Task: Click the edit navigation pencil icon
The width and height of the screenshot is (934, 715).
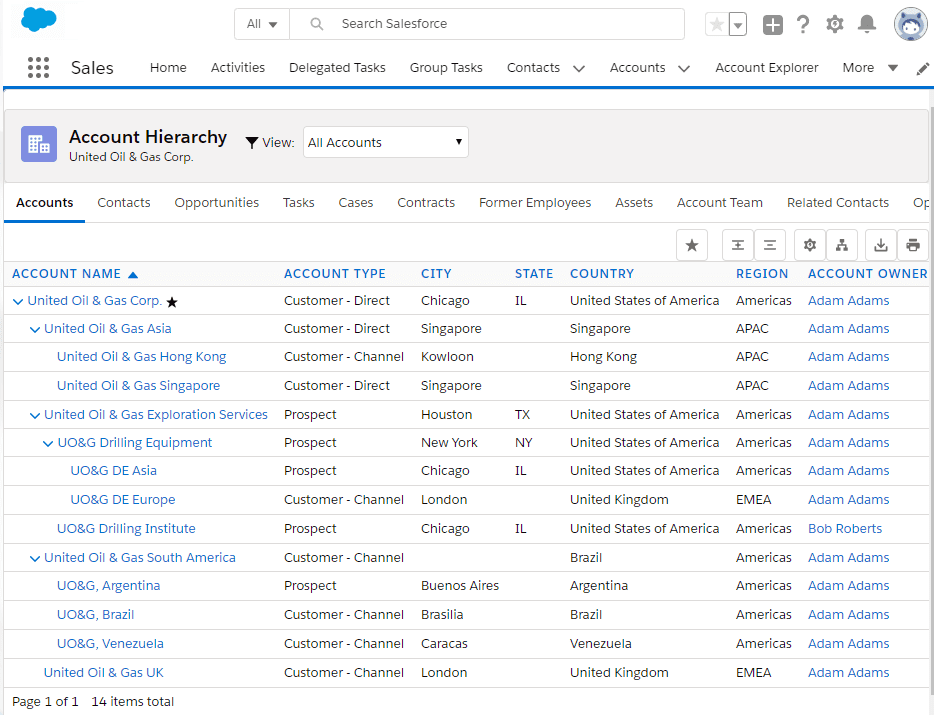Action: click(x=922, y=69)
